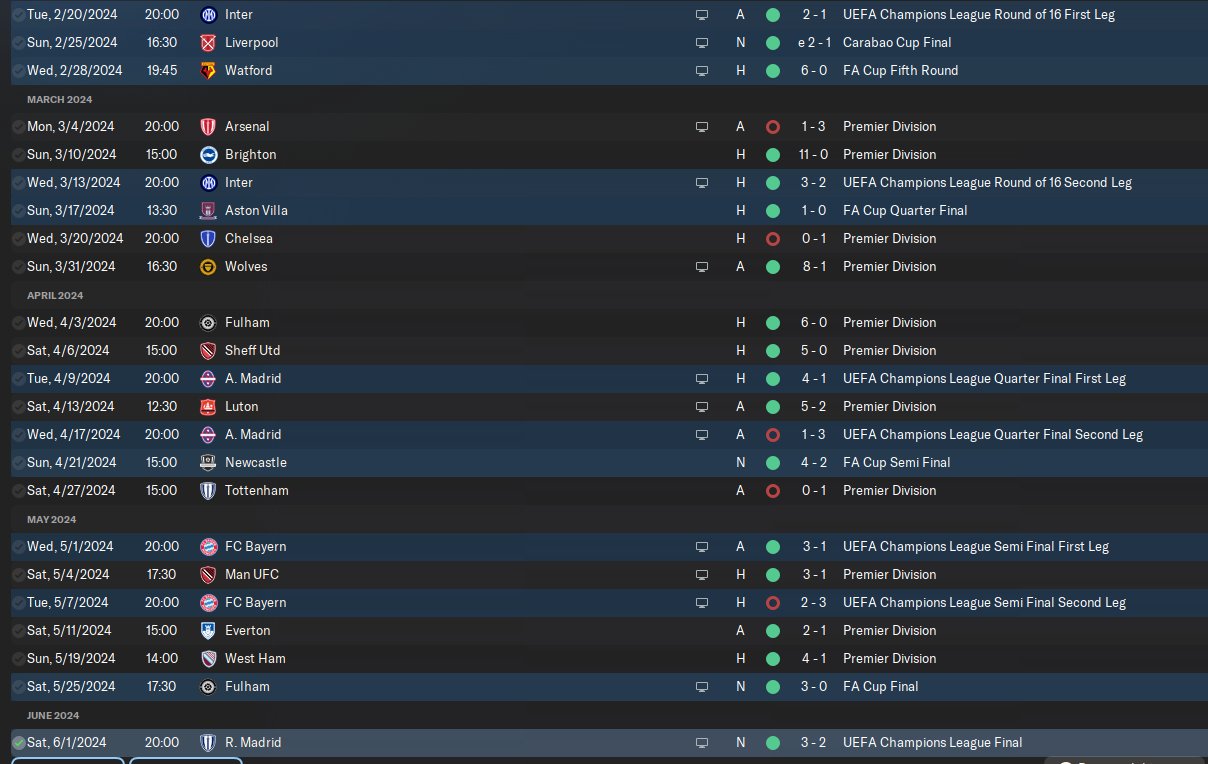Image resolution: width=1208 pixels, height=764 pixels.
Task: Toggle the checkmark beside the Arsenal fixture
Action: pos(18,127)
